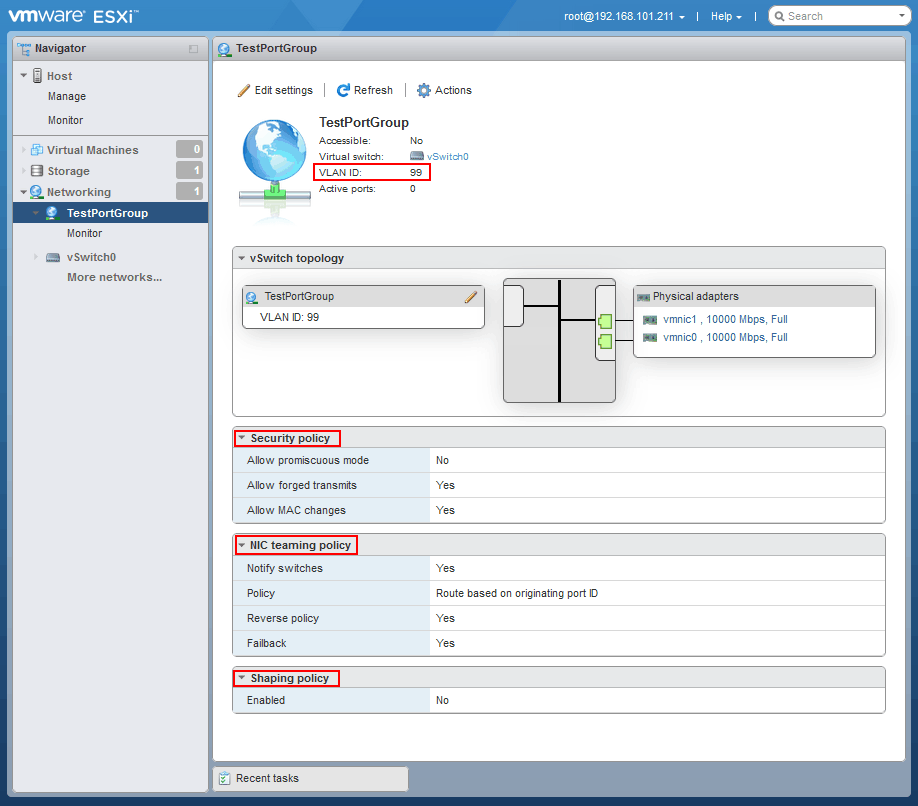Click the Virtual Machines icon in Navigator
Image resolution: width=918 pixels, height=806 pixels.
pos(35,149)
